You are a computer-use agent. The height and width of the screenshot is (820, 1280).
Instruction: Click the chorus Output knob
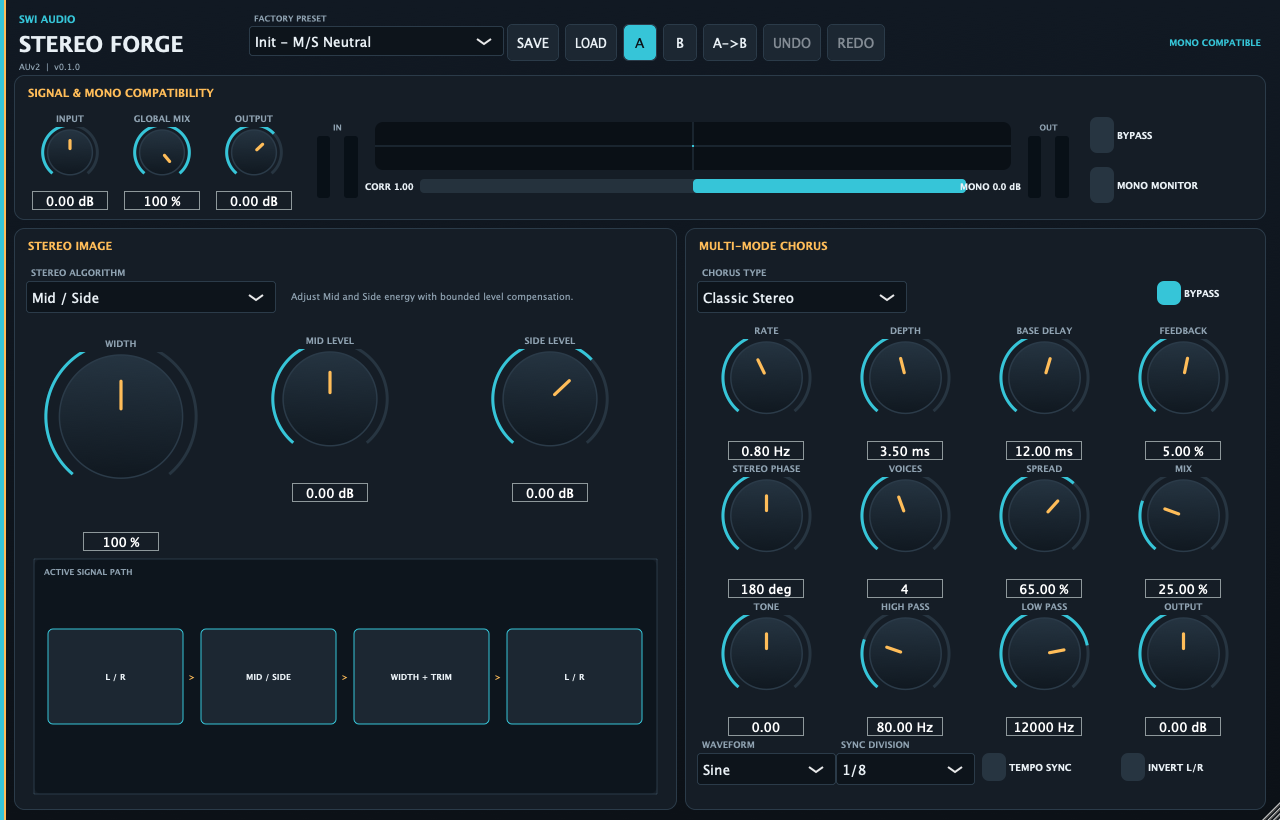[x=1183, y=653]
